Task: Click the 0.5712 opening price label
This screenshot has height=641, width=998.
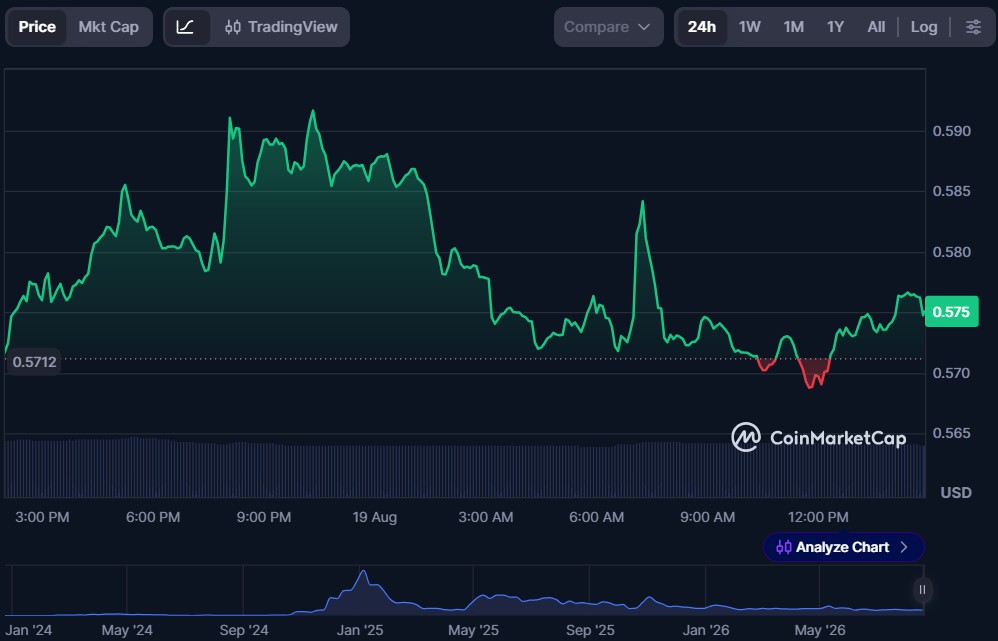Action: pos(34,362)
